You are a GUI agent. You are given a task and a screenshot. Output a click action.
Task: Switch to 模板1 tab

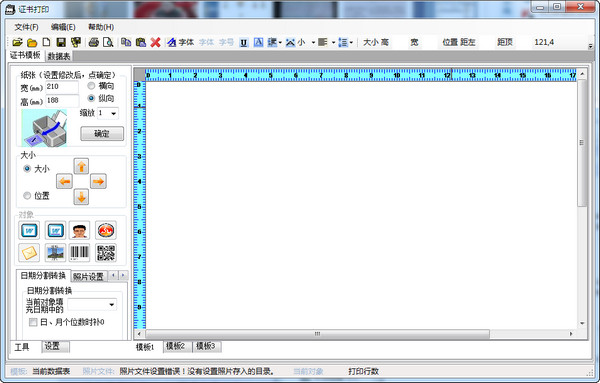pyautogui.click(x=145, y=347)
